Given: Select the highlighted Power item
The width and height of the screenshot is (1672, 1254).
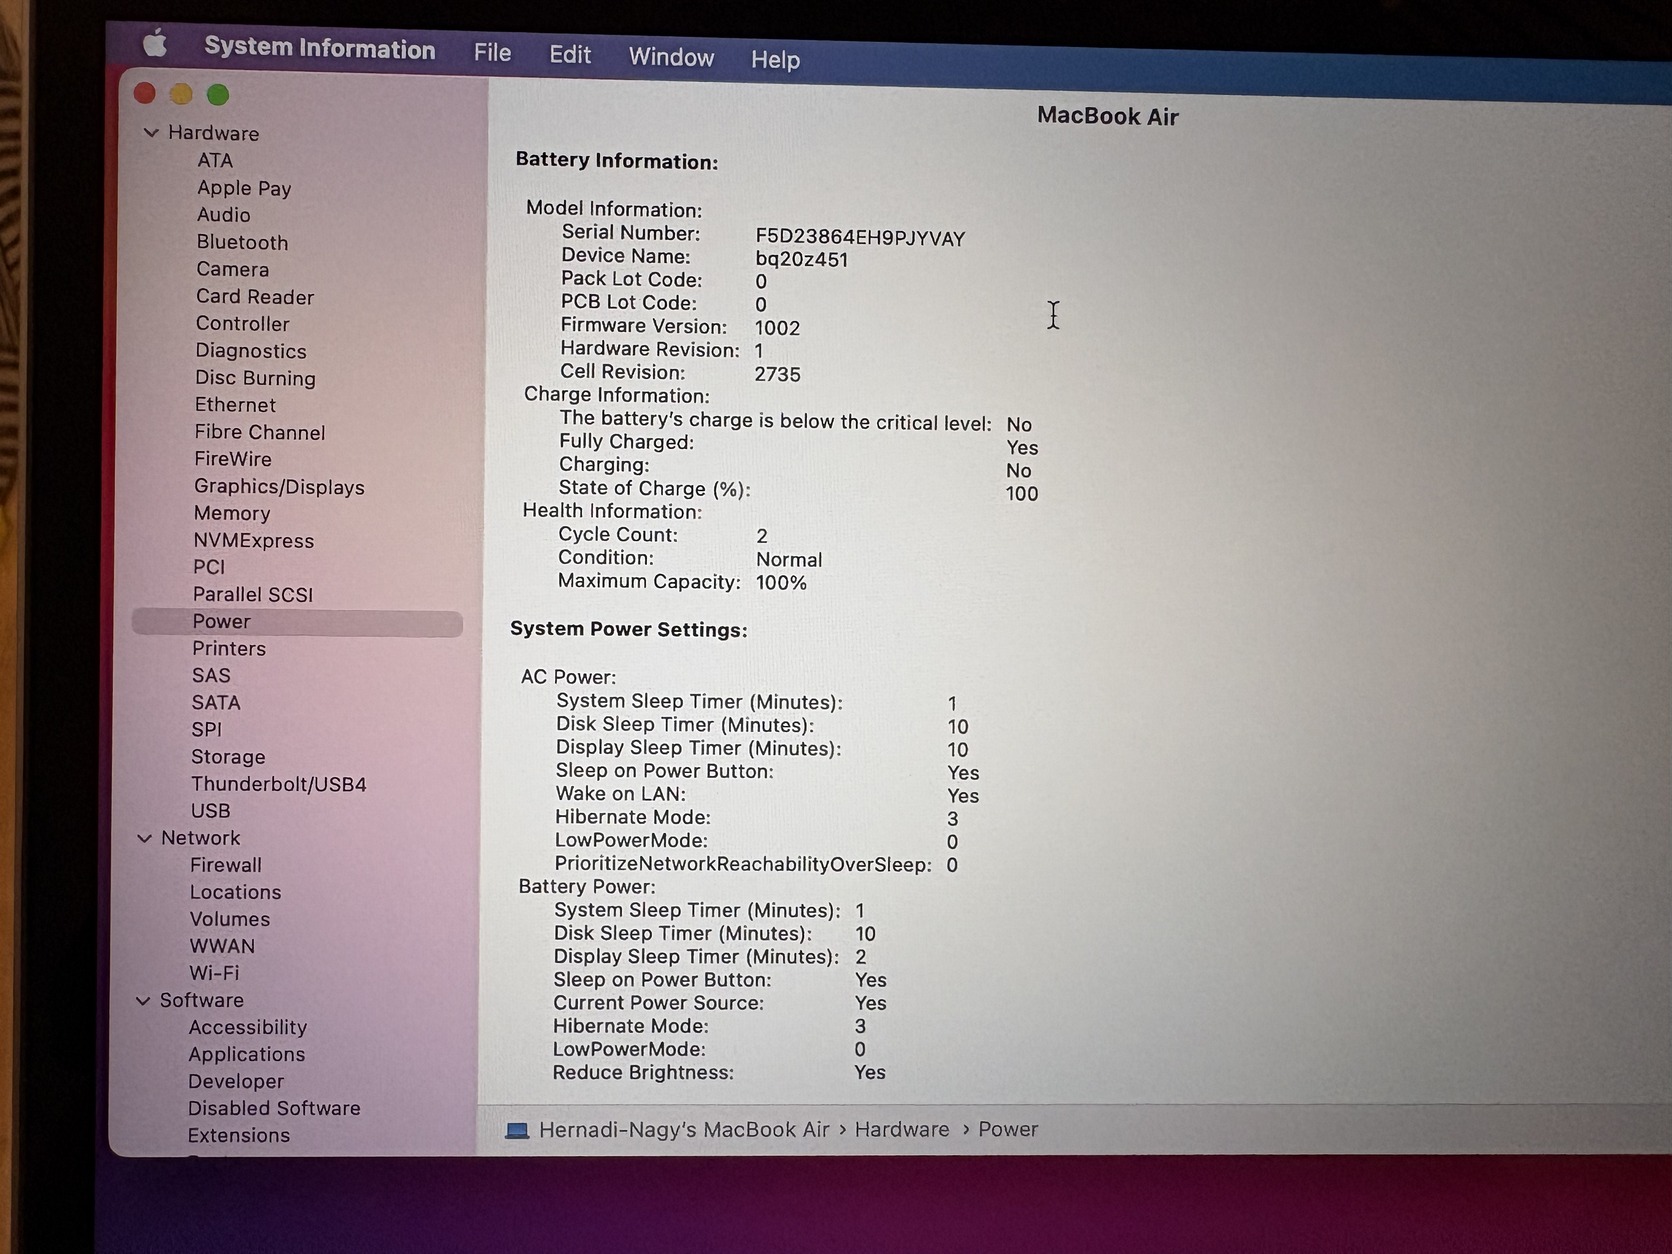Looking at the screenshot, I should (297, 622).
